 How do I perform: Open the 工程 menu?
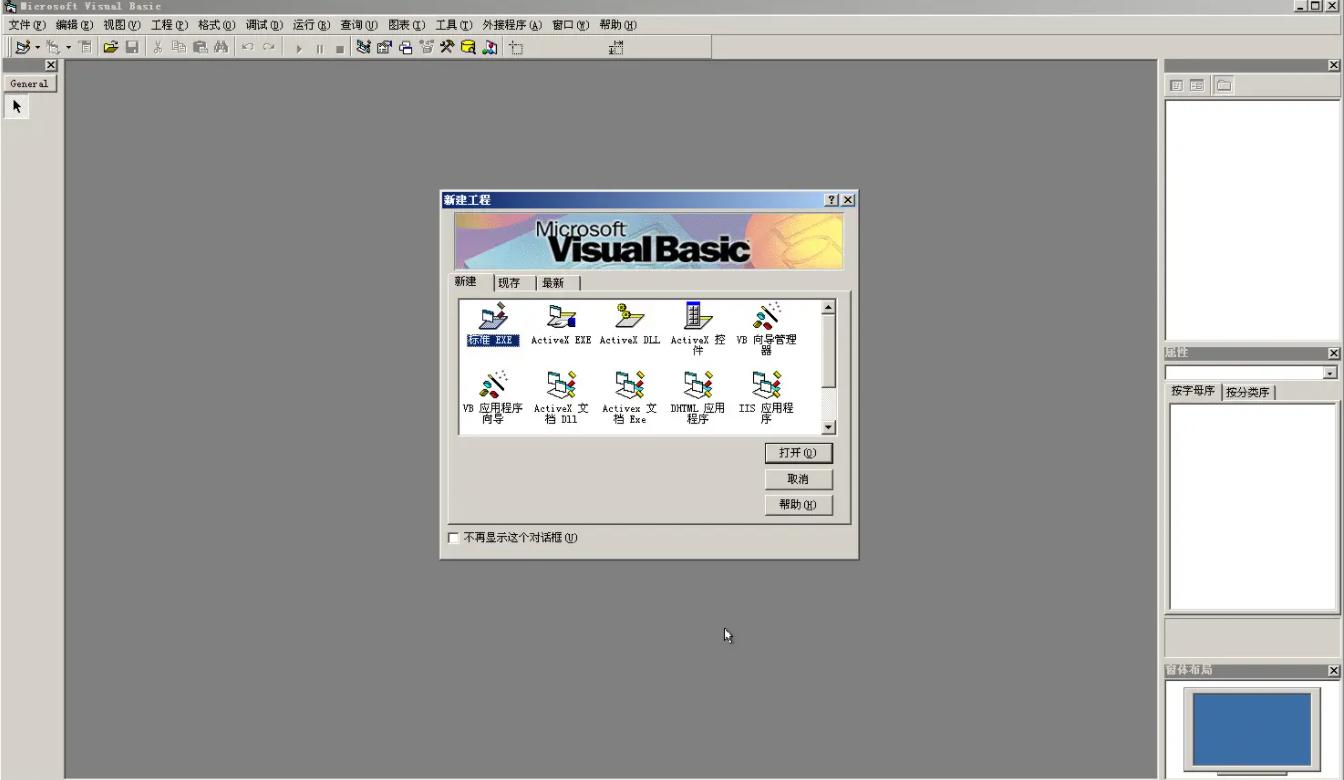168,25
